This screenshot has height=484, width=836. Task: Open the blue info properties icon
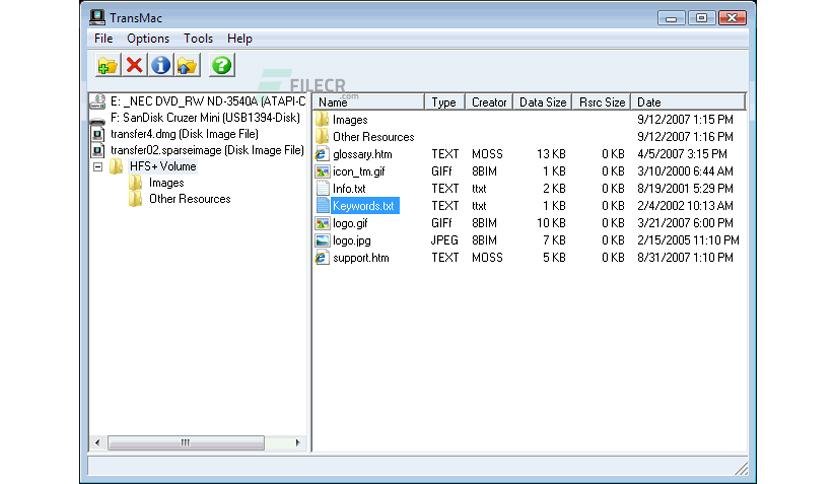160,66
